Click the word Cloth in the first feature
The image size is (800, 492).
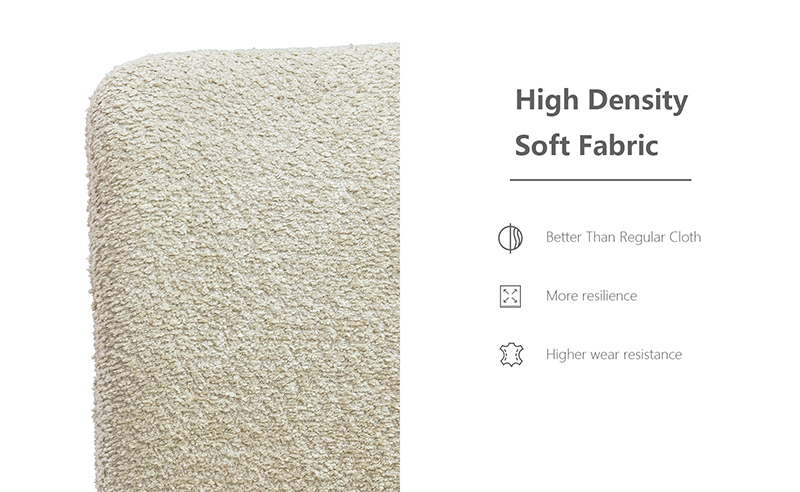(685, 237)
